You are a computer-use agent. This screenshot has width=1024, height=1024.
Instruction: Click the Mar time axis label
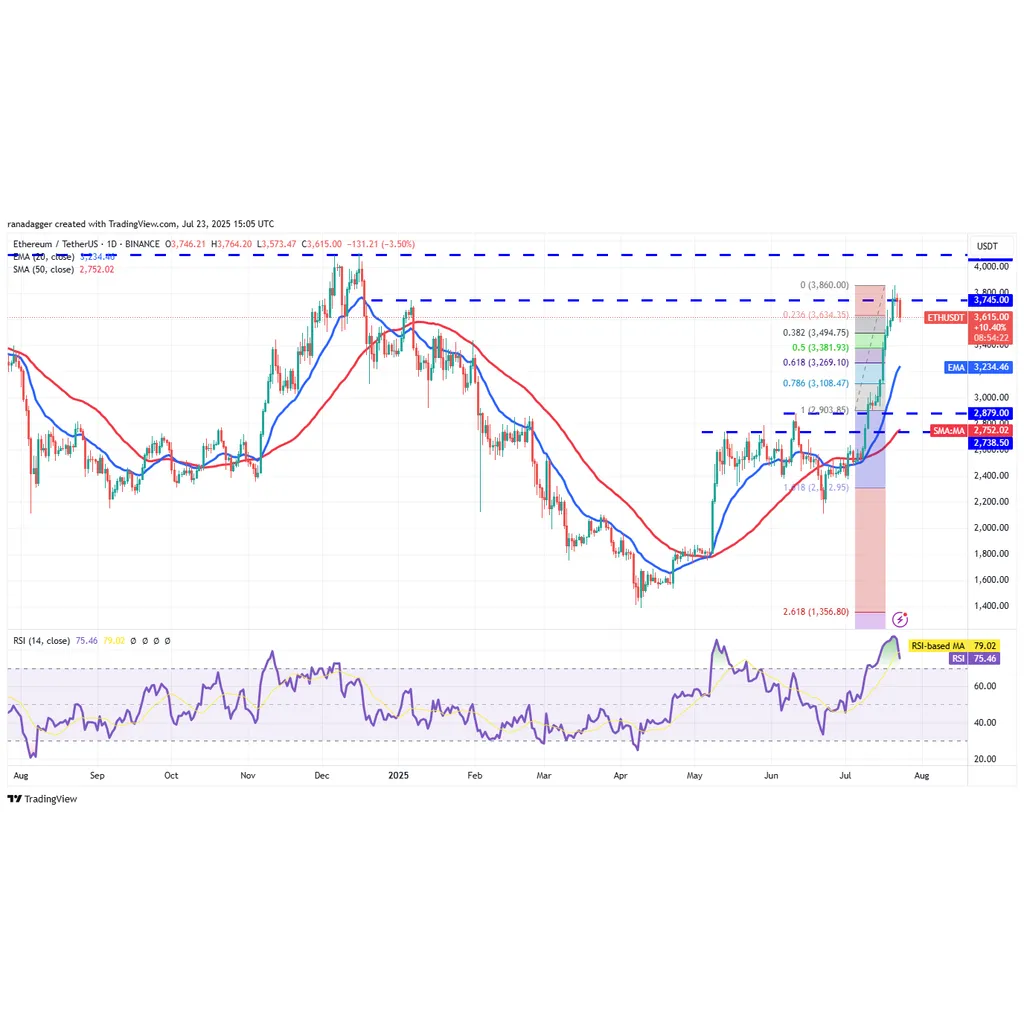pyautogui.click(x=544, y=776)
